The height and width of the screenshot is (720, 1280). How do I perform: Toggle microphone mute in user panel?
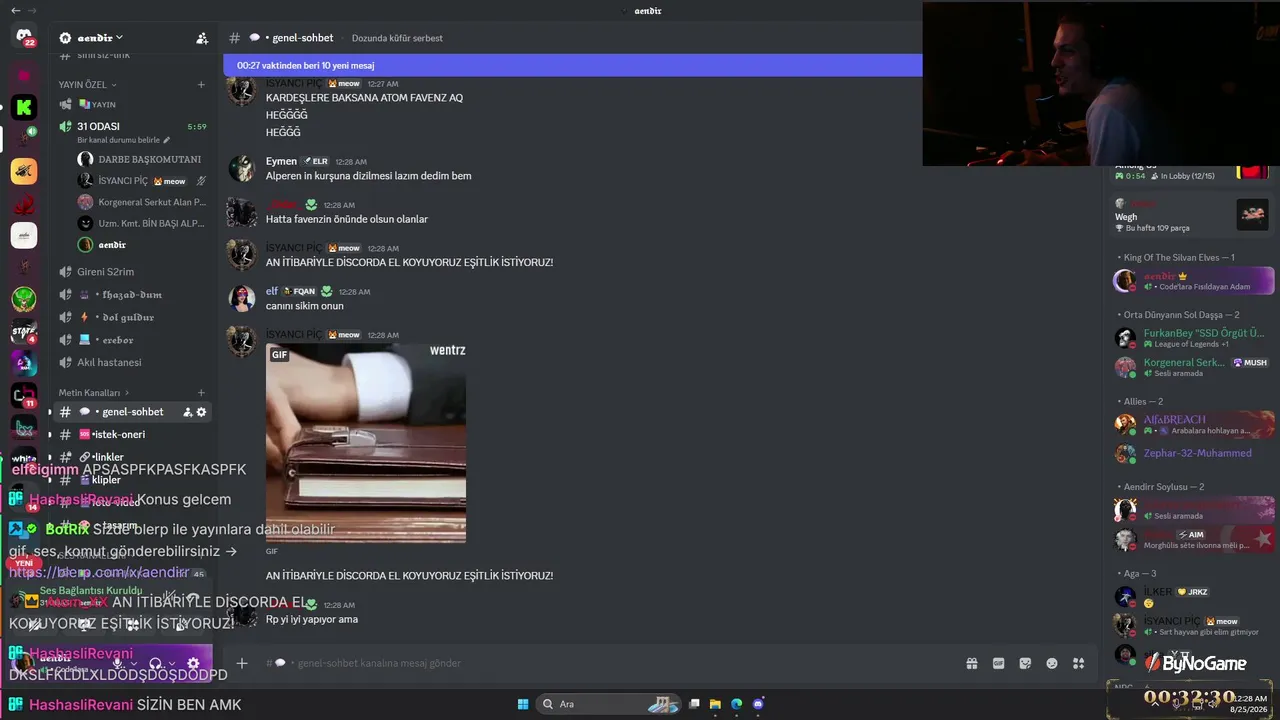(x=118, y=663)
